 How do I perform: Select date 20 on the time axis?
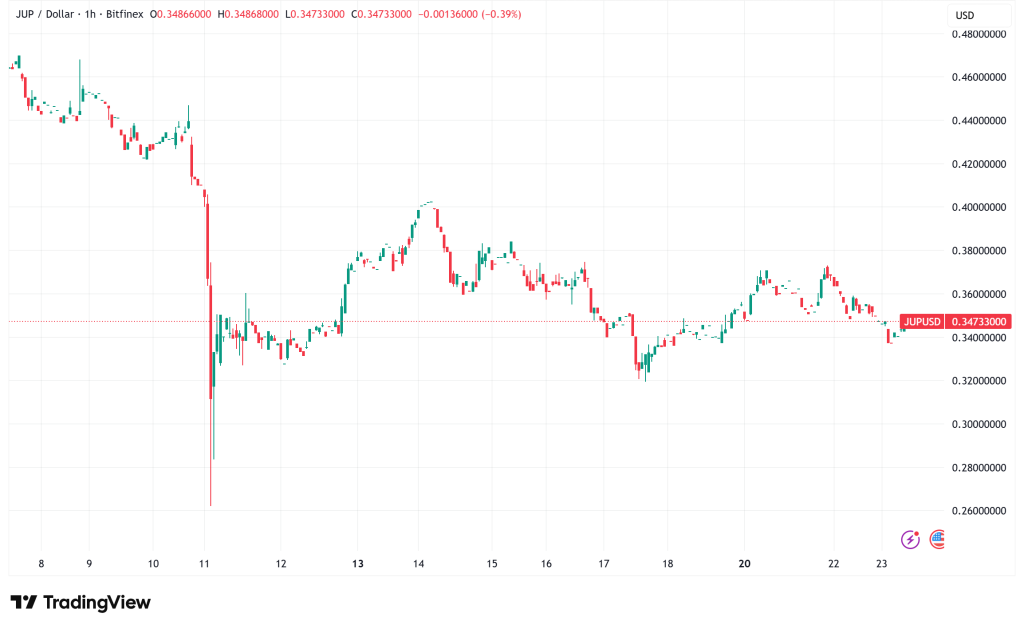pos(744,564)
